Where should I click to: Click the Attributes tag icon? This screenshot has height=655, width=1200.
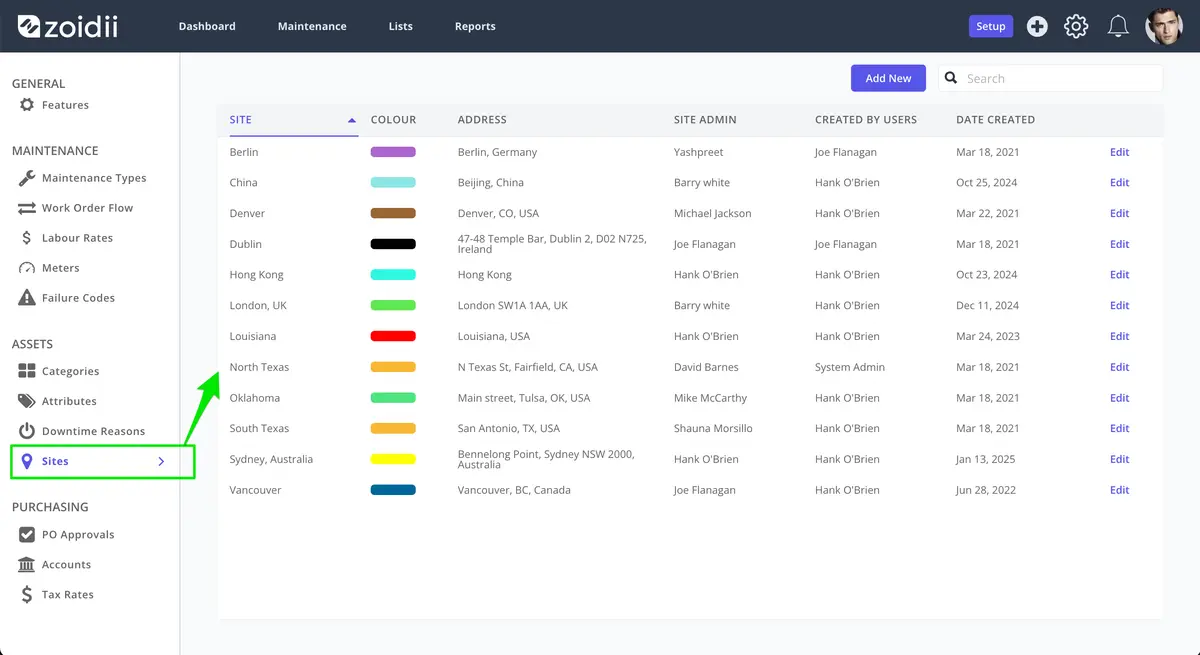pos(27,401)
